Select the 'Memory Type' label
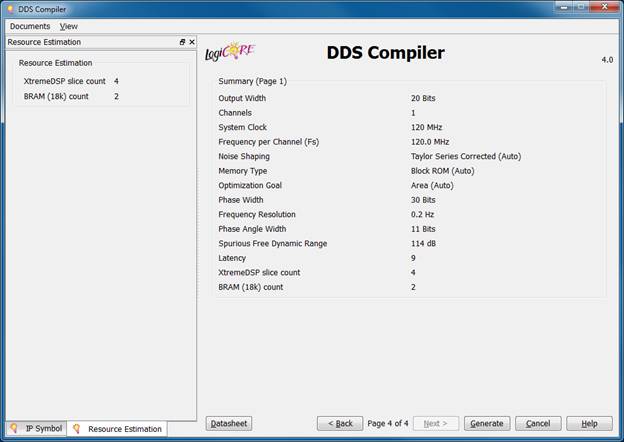This screenshot has width=624, height=442. [x=243, y=171]
